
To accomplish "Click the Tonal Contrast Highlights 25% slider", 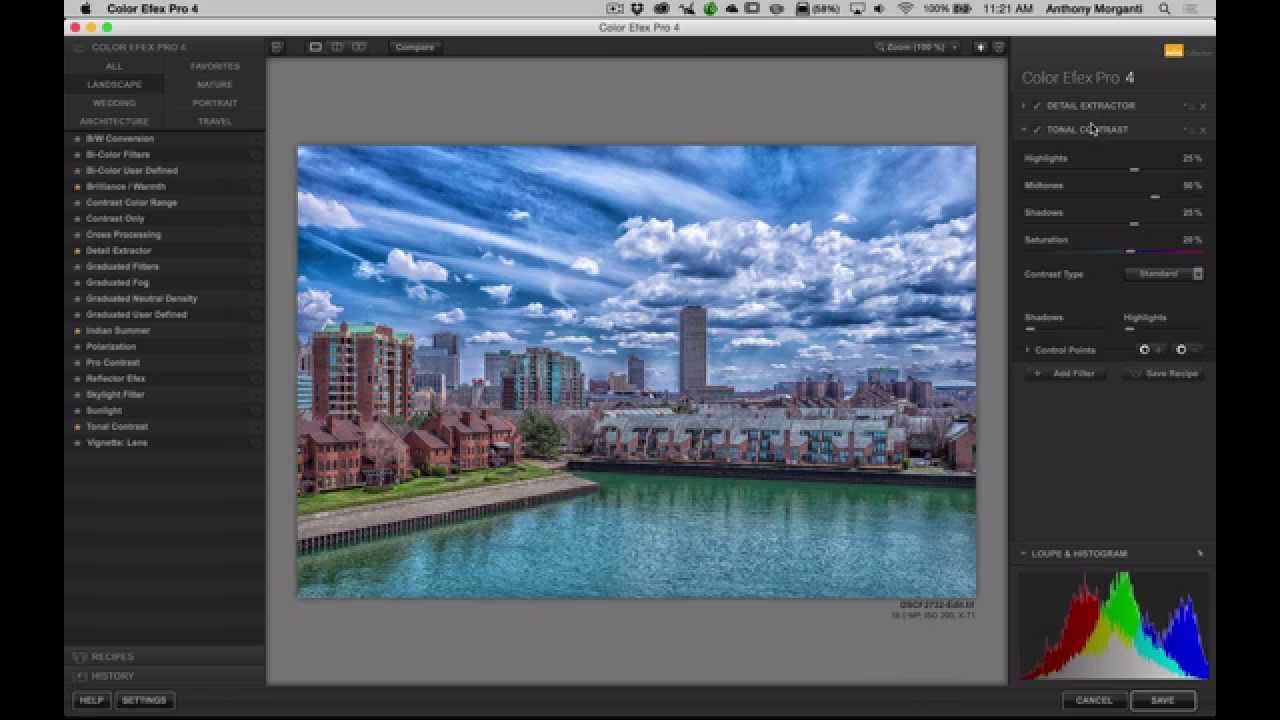I will (x=1113, y=169).
